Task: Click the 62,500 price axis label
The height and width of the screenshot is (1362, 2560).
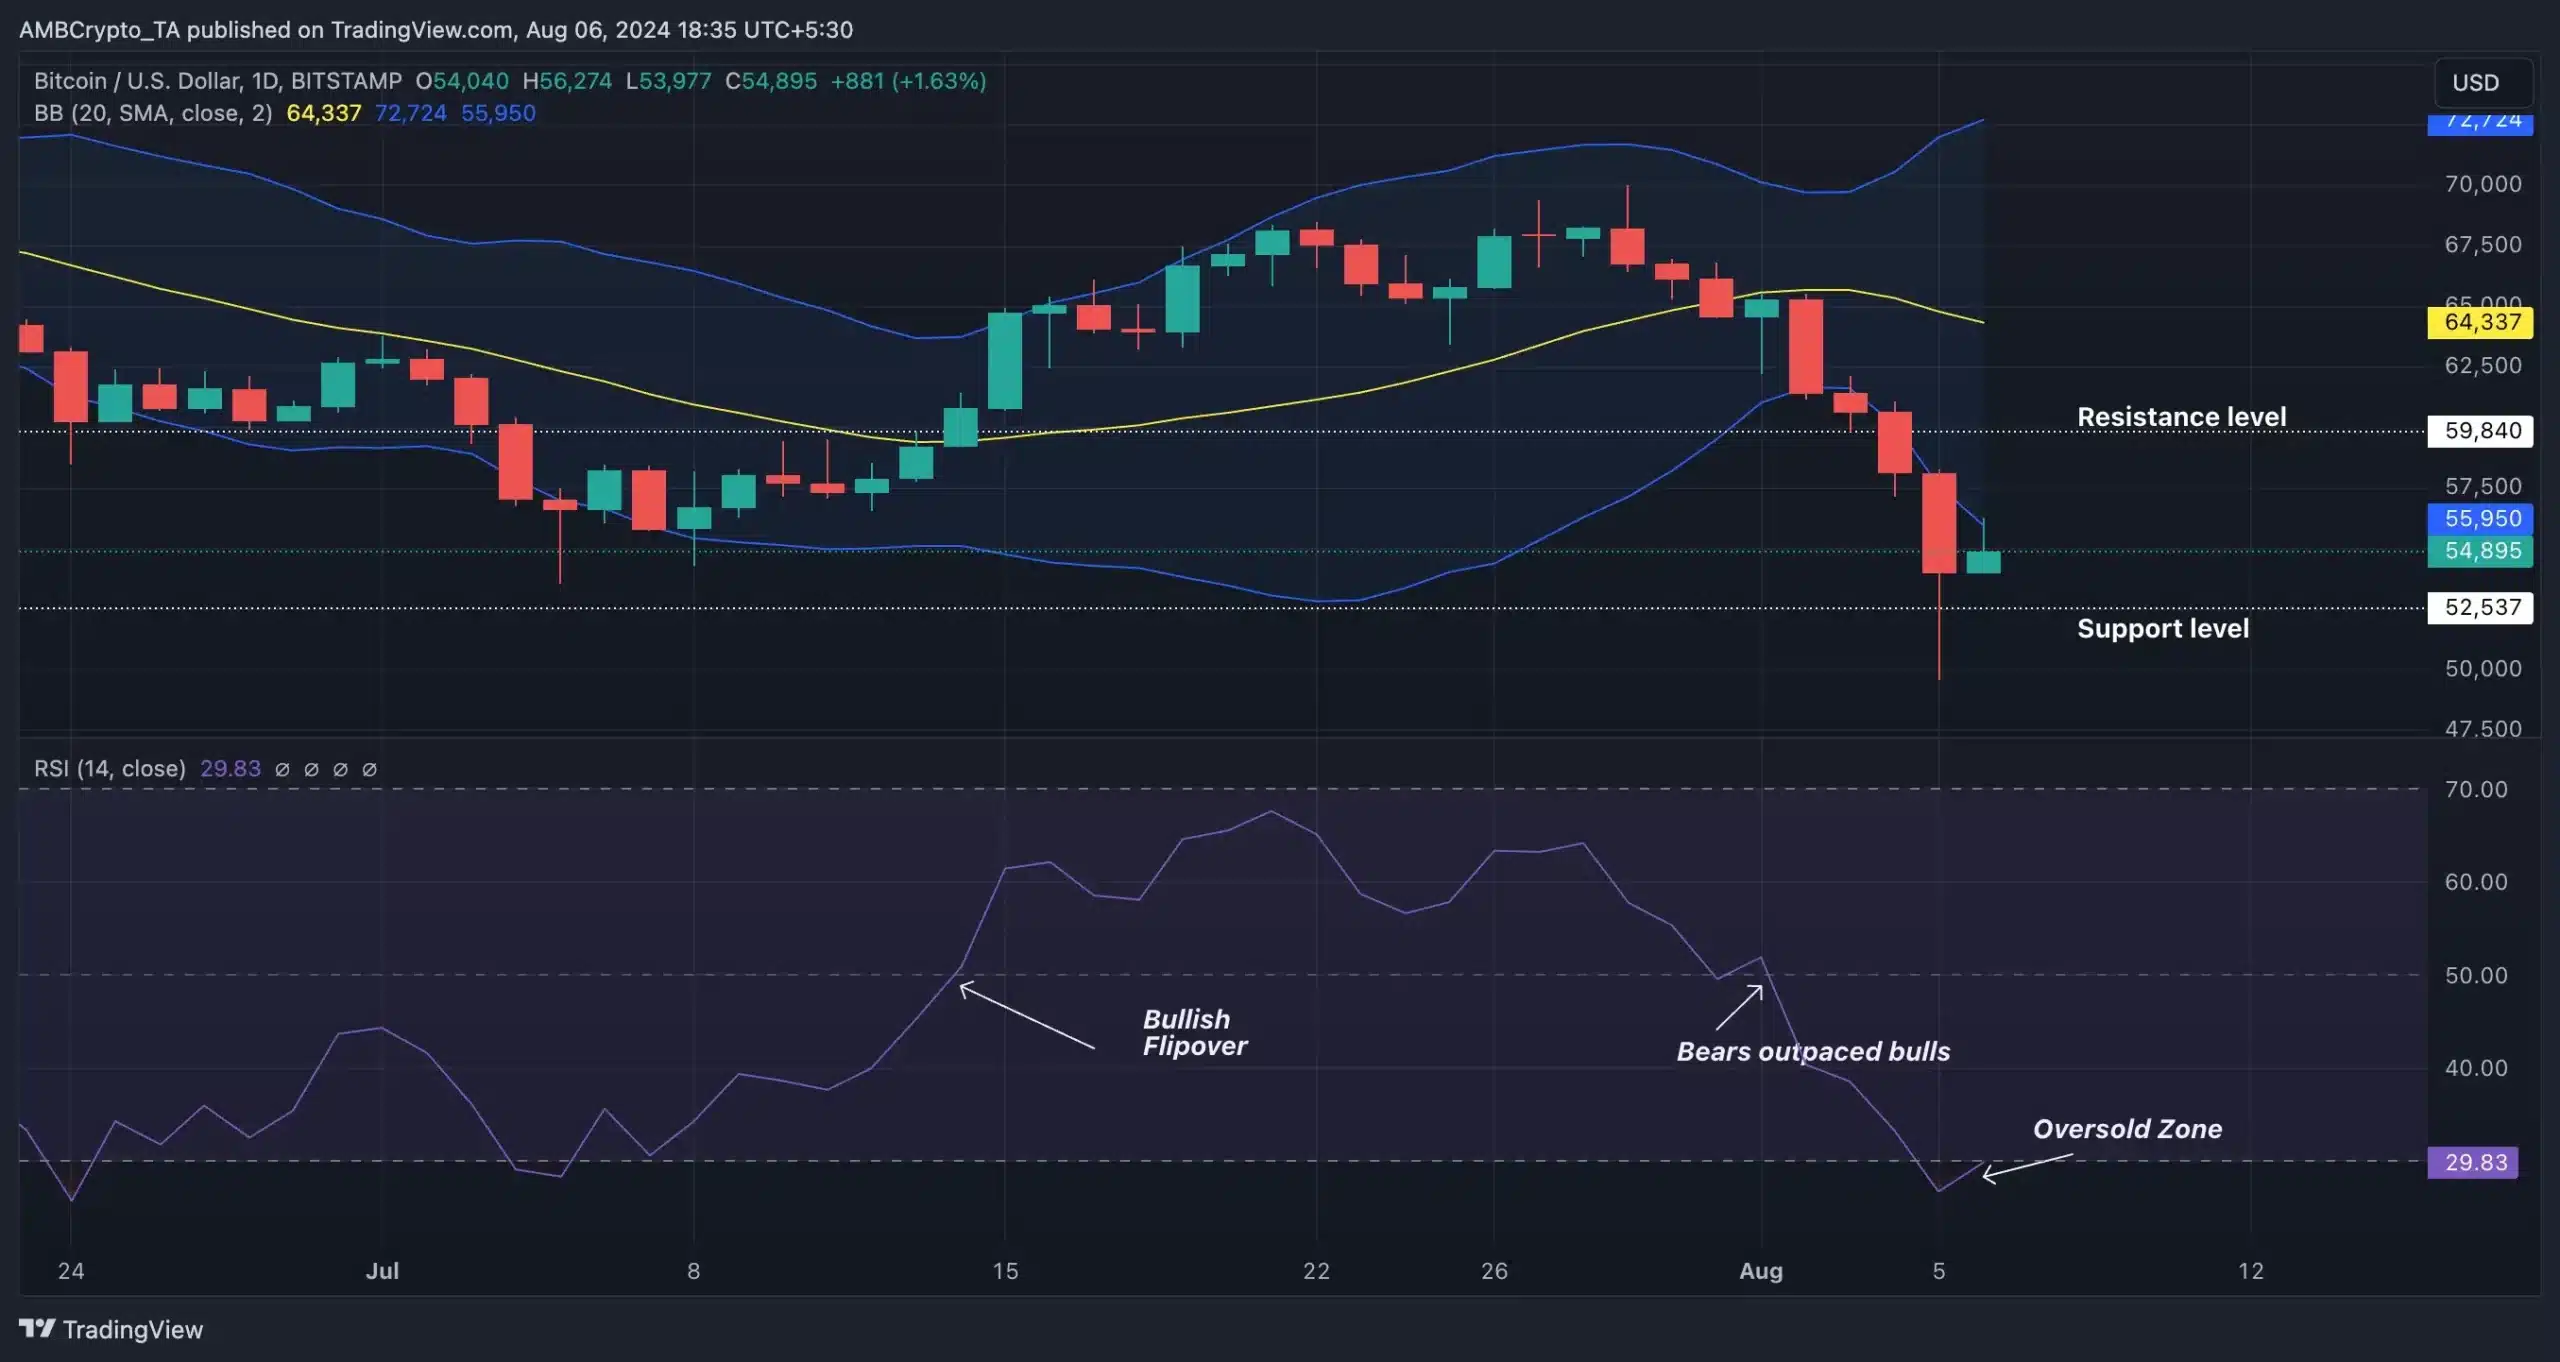Action: [2483, 366]
